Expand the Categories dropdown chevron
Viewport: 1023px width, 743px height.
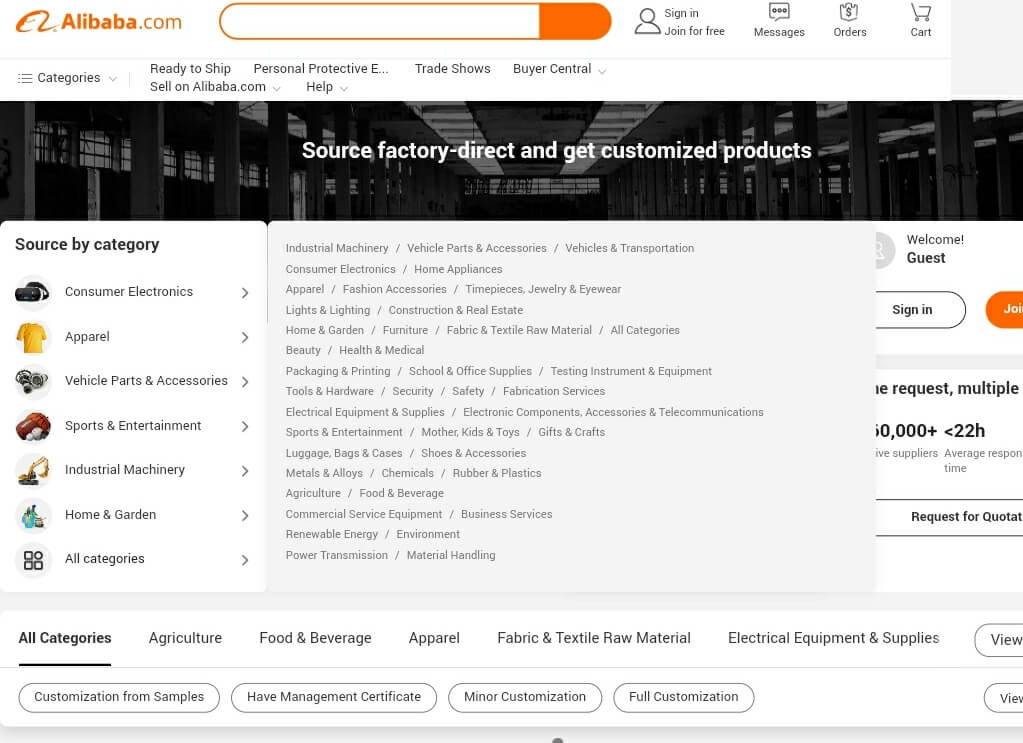point(113,79)
